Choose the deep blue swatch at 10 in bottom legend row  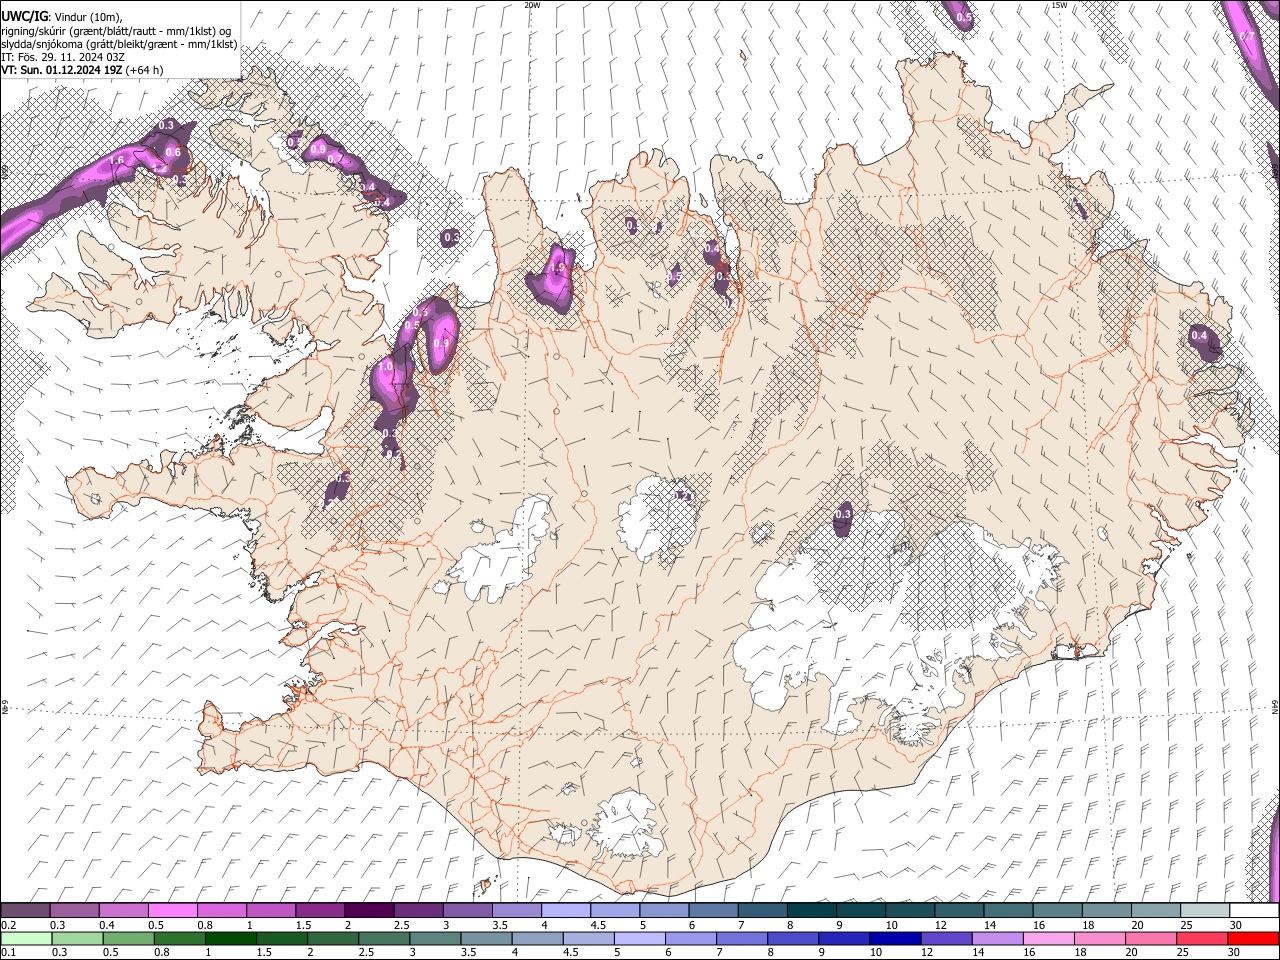pyautogui.click(x=894, y=938)
